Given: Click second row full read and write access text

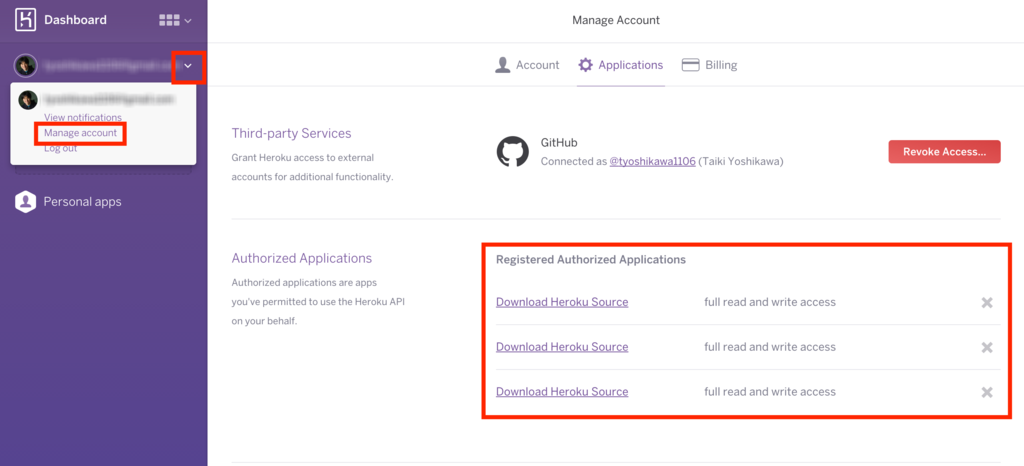Looking at the screenshot, I should click(x=770, y=347).
